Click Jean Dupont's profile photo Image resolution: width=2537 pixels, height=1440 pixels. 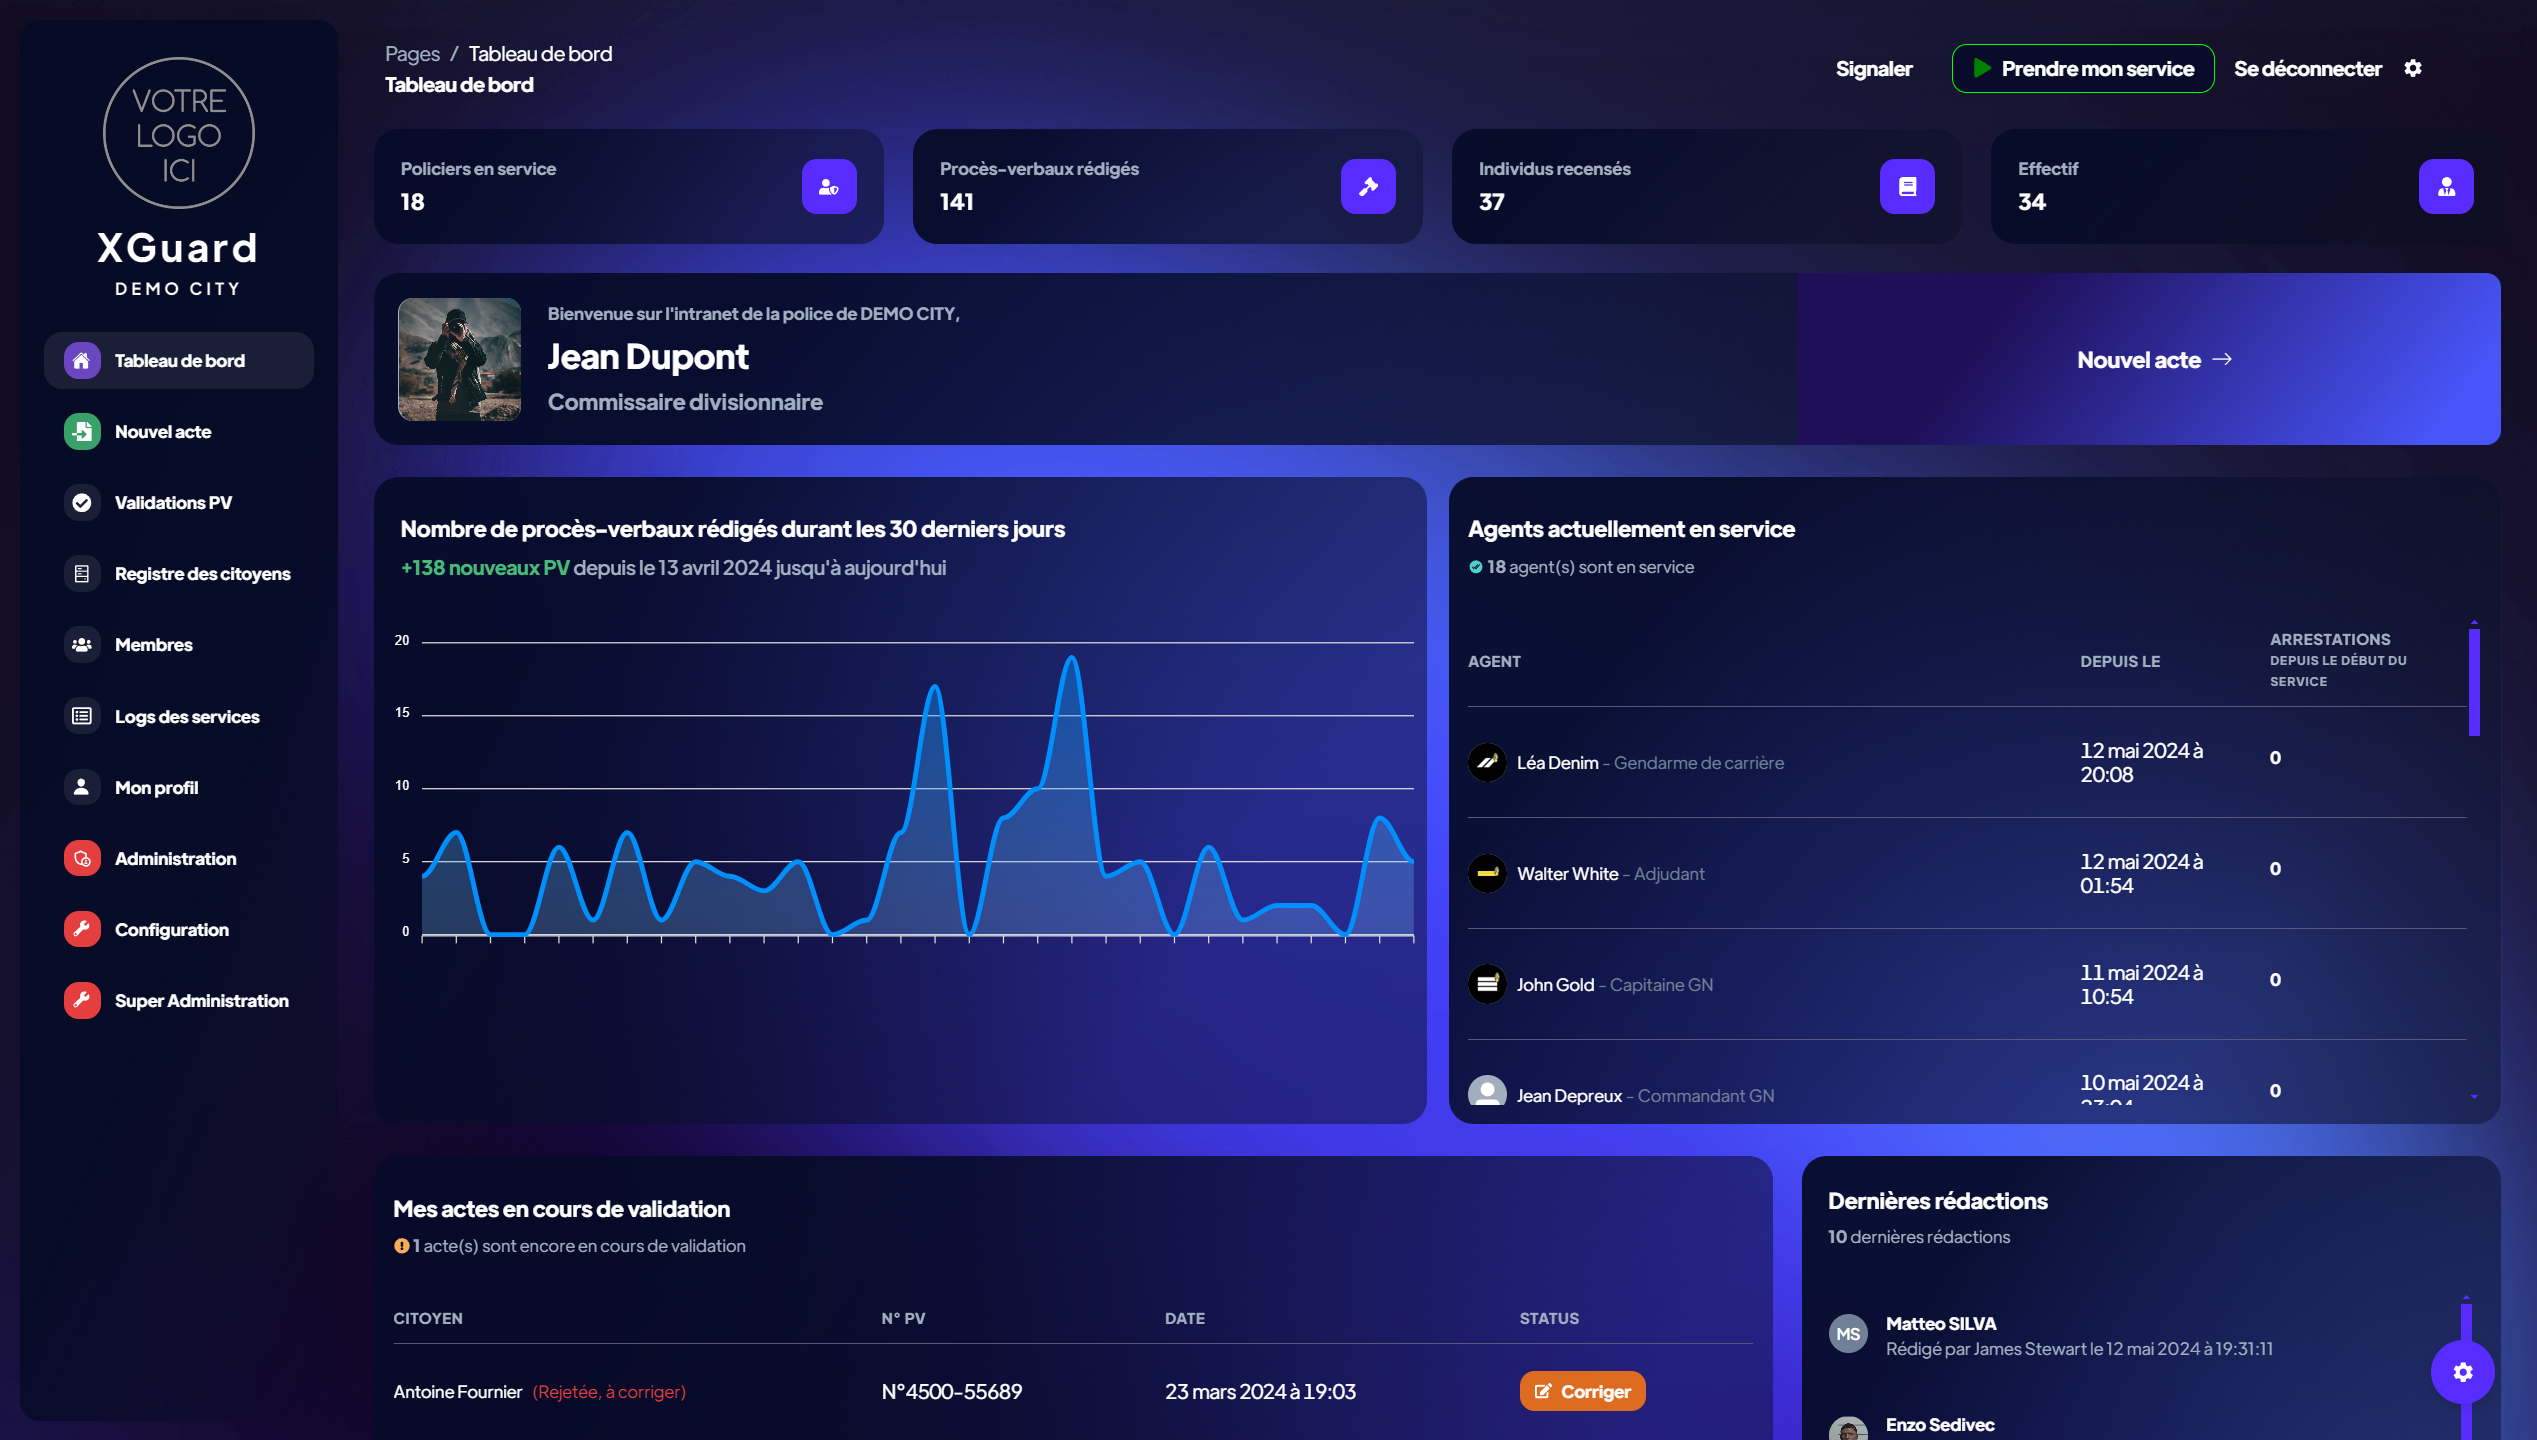(459, 359)
